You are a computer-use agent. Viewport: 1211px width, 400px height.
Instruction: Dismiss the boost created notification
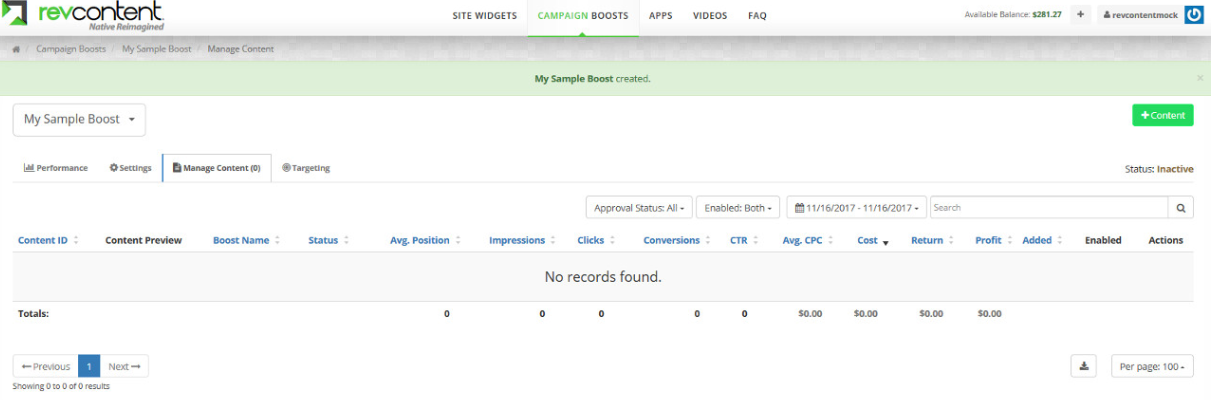[1200, 78]
